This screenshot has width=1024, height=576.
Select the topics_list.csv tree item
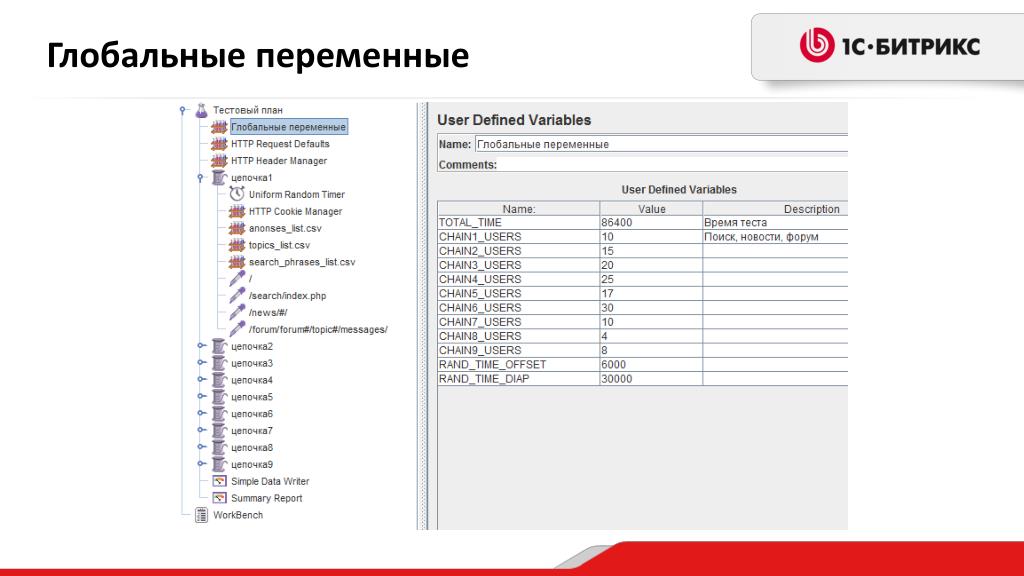279,245
